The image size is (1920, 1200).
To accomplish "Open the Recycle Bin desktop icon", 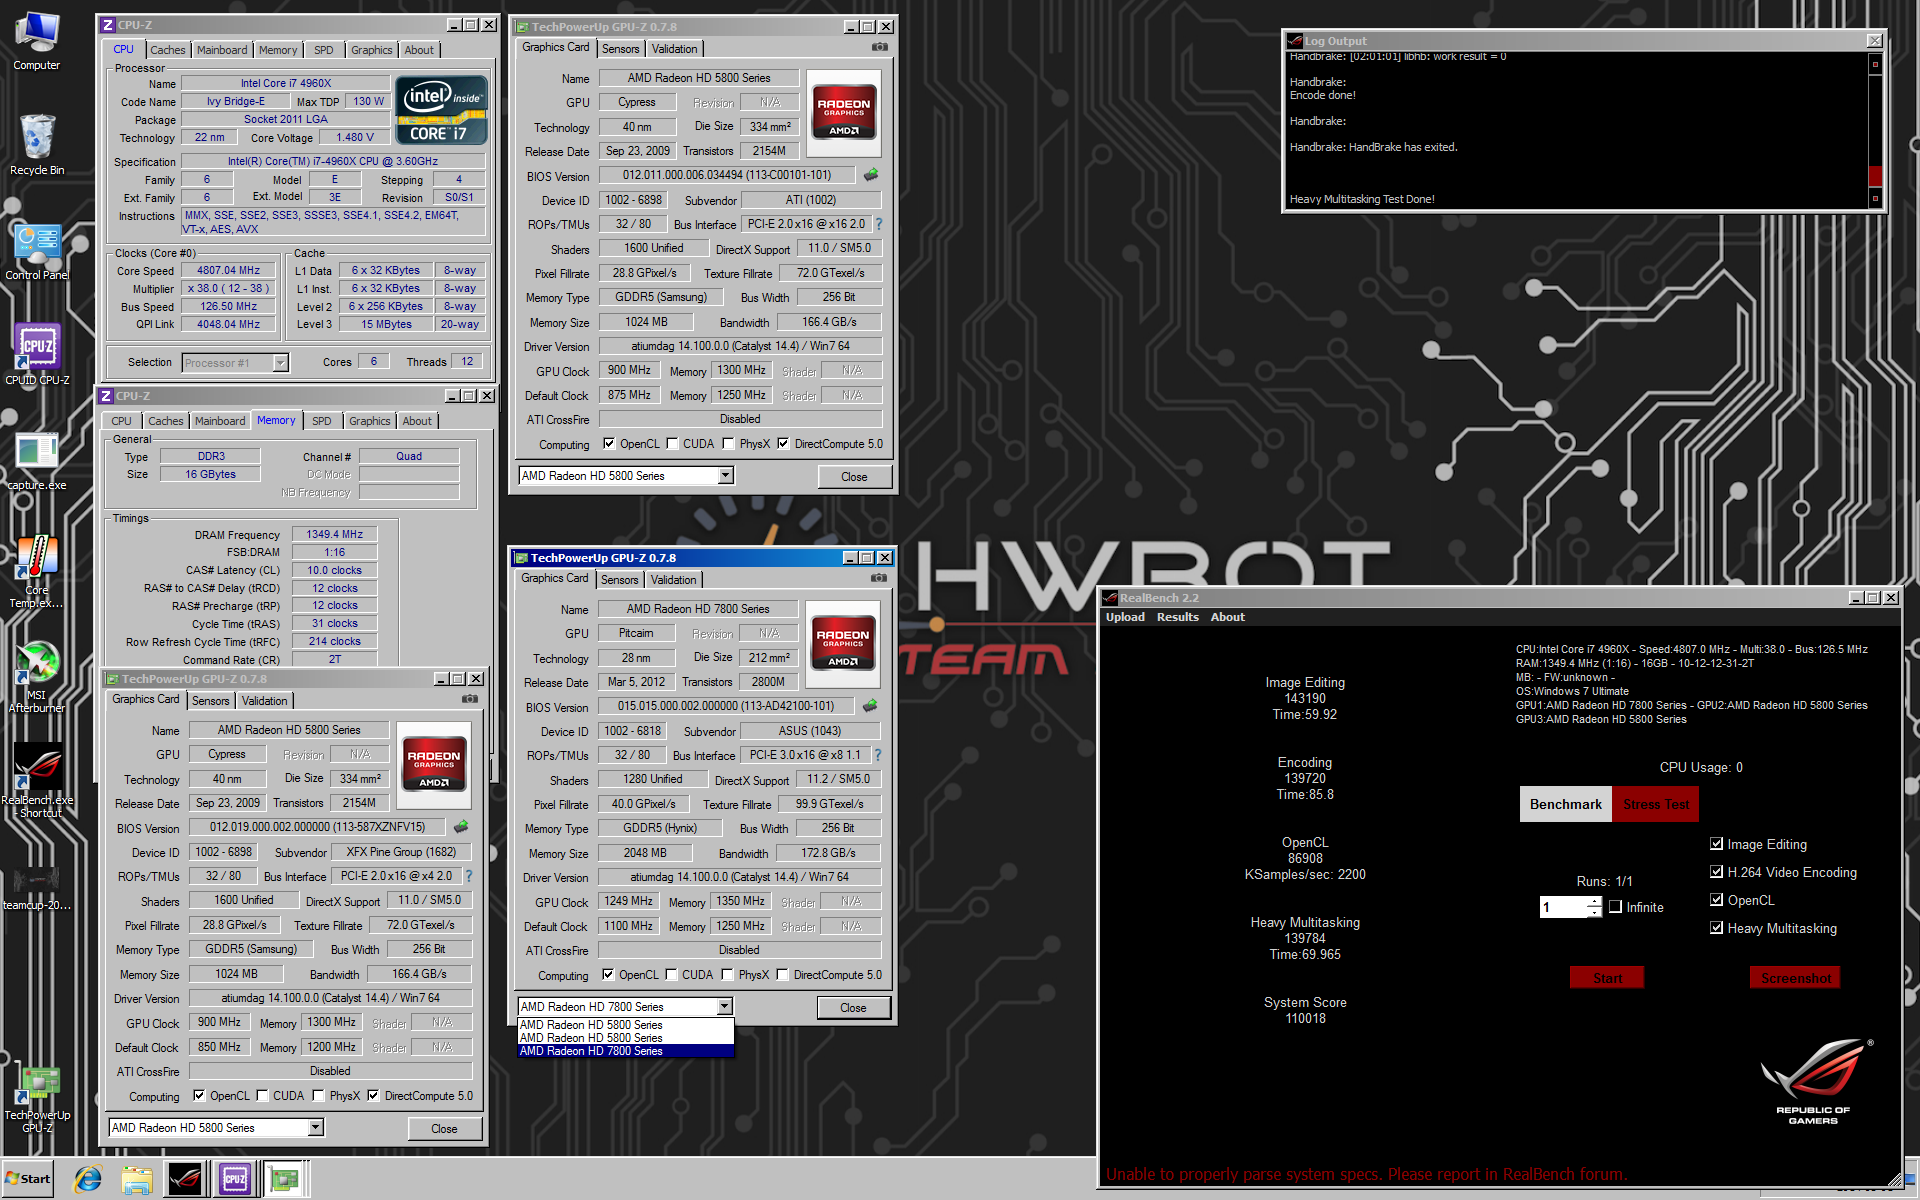I will [x=37, y=145].
